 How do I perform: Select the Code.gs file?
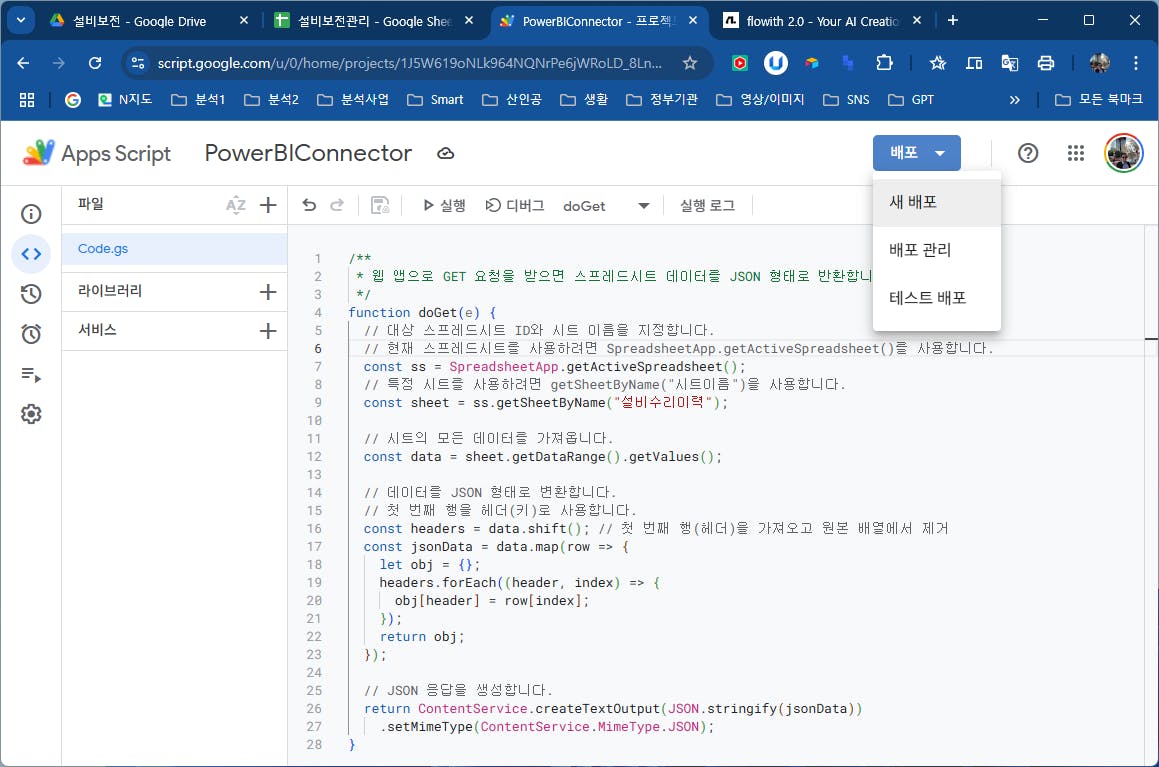click(174, 249)
